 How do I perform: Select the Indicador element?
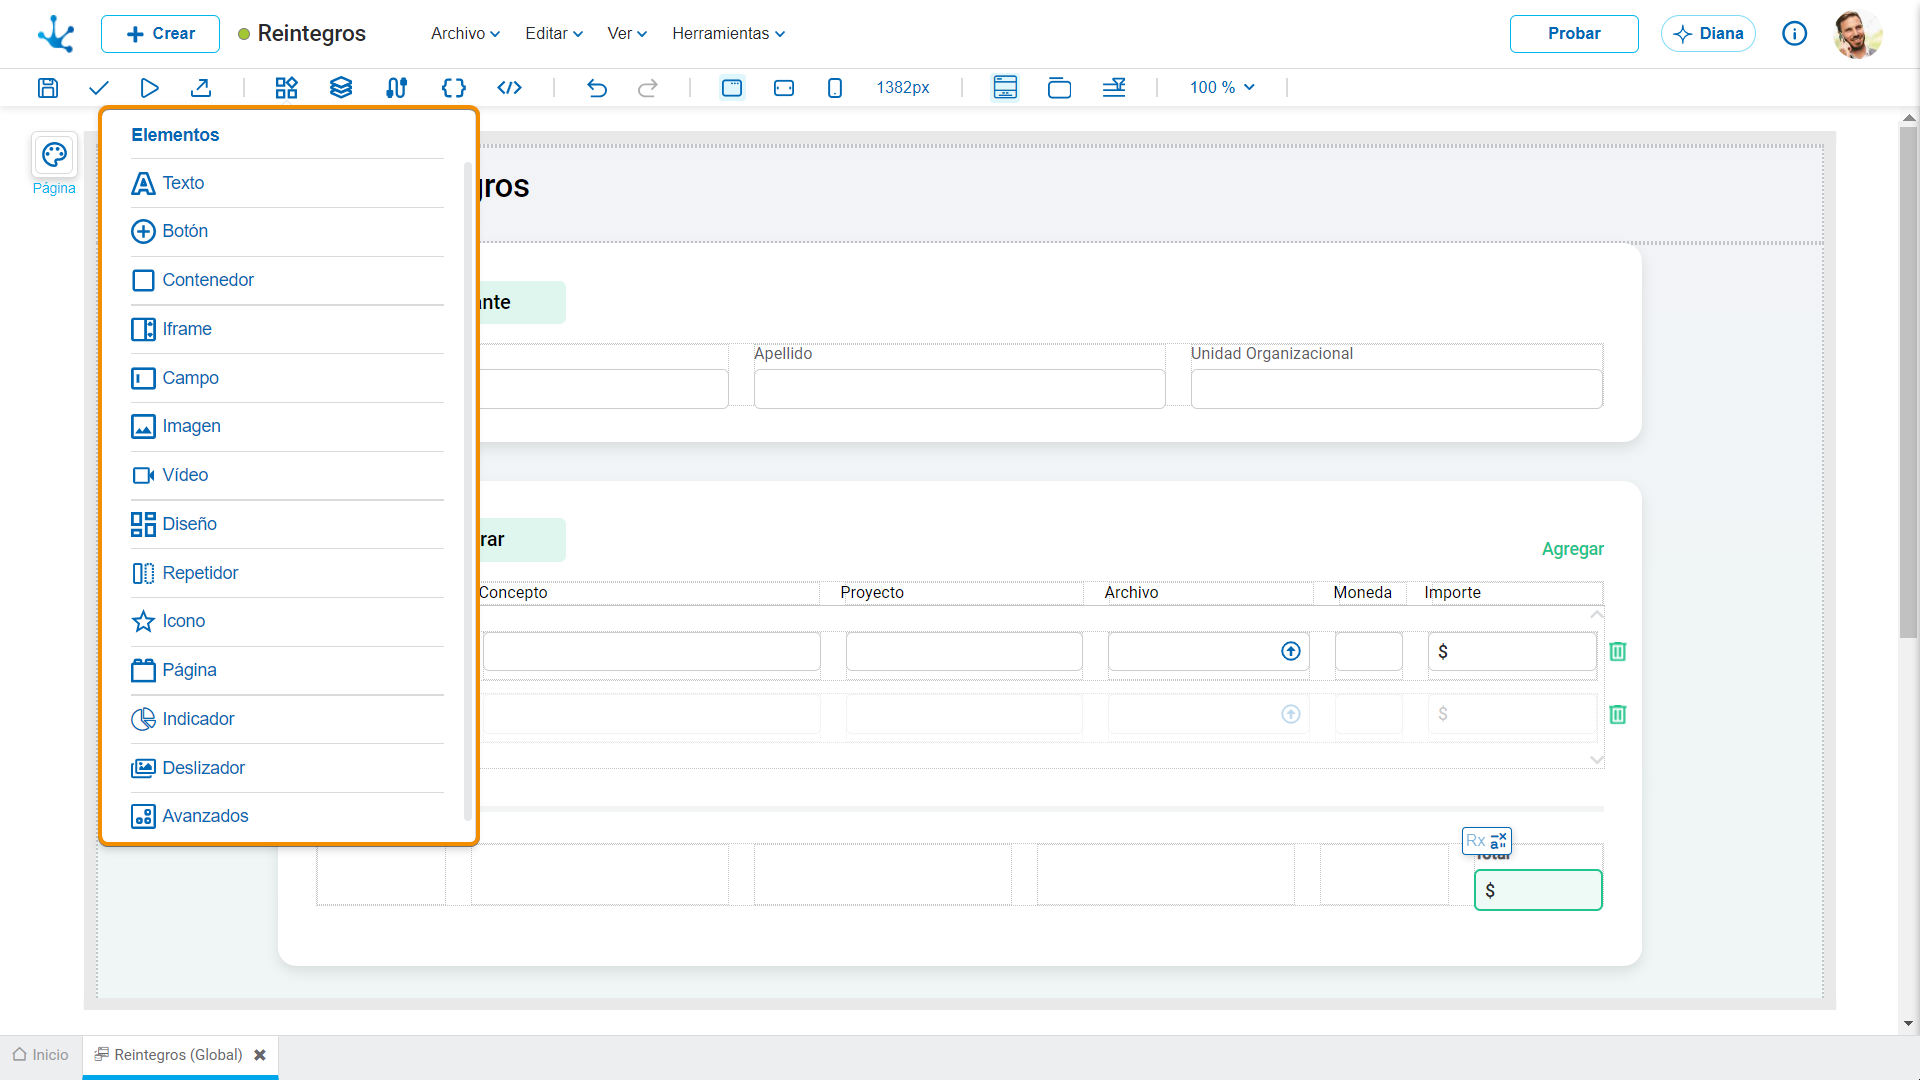[287, 720]
